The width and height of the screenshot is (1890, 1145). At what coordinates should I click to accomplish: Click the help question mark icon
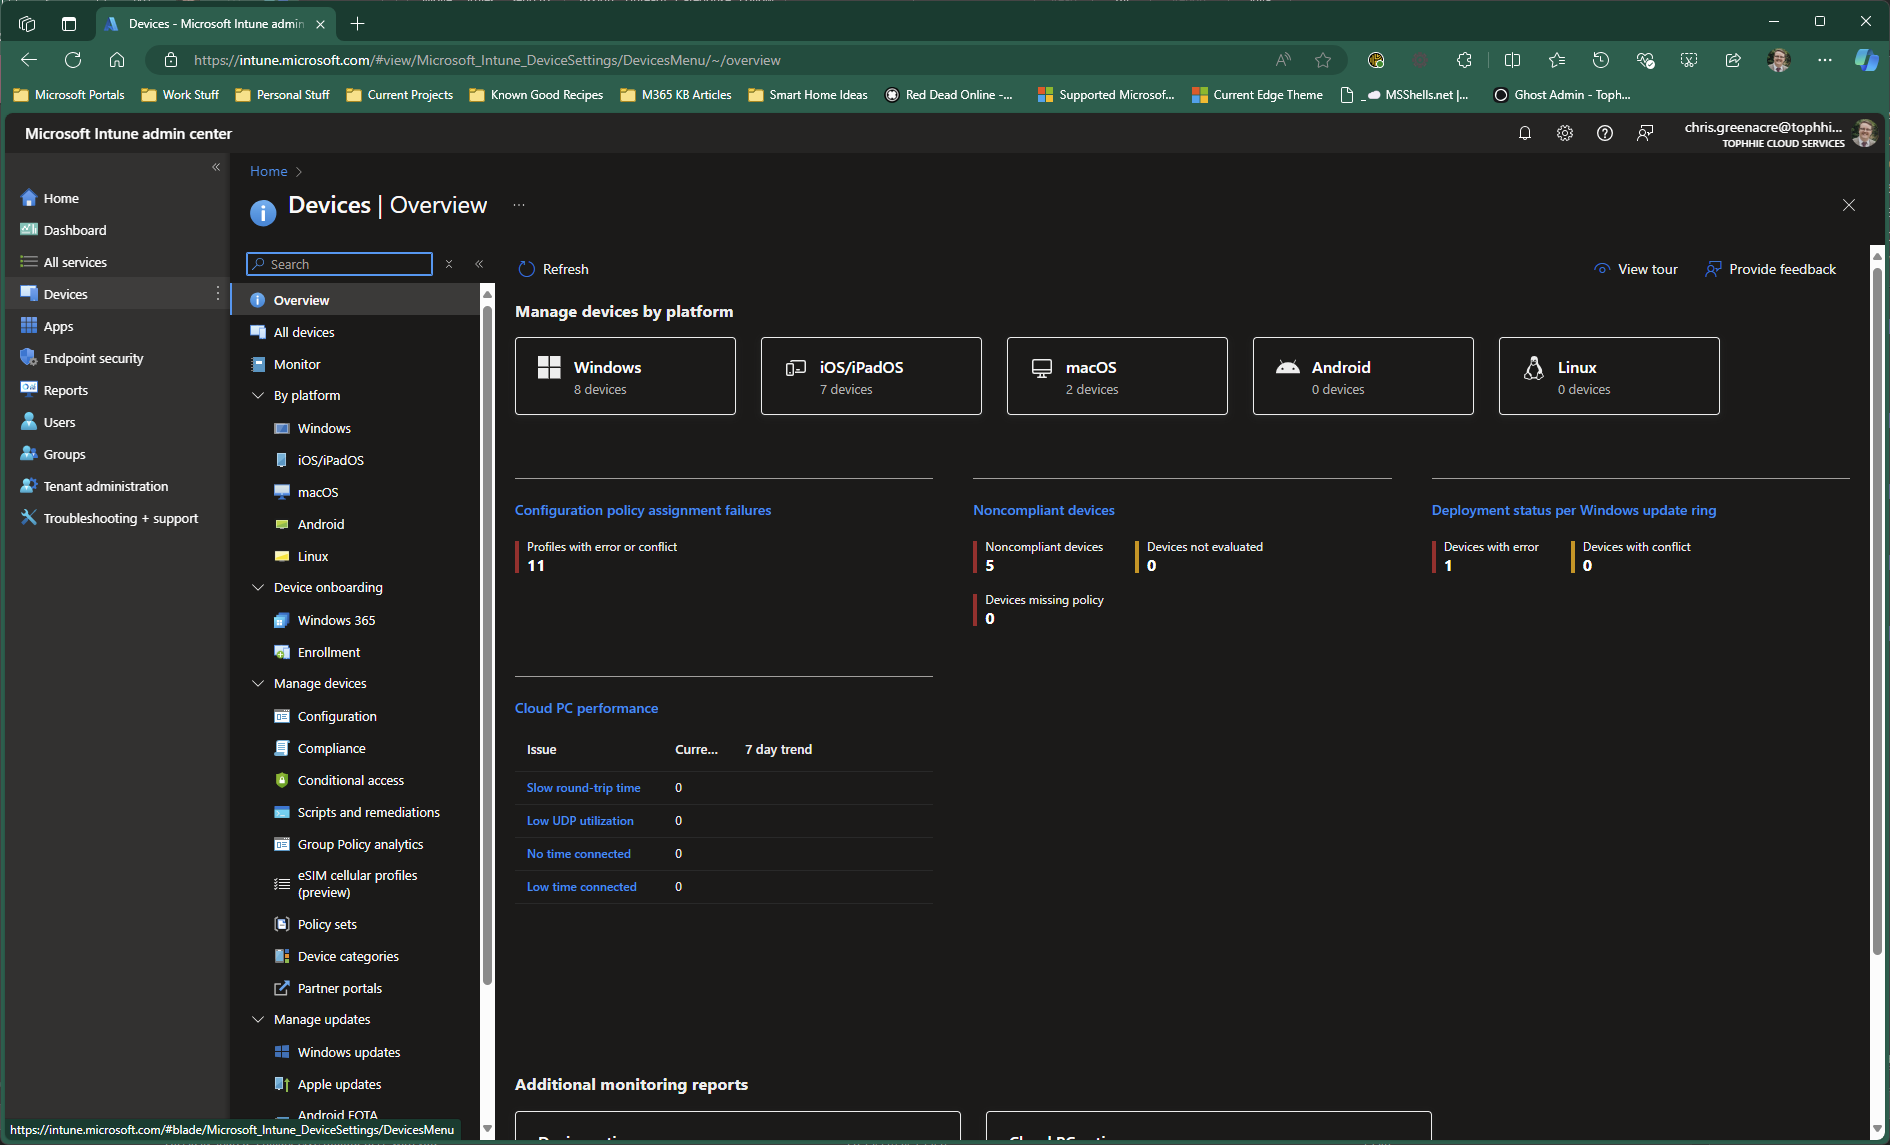tap(1604, 133)
